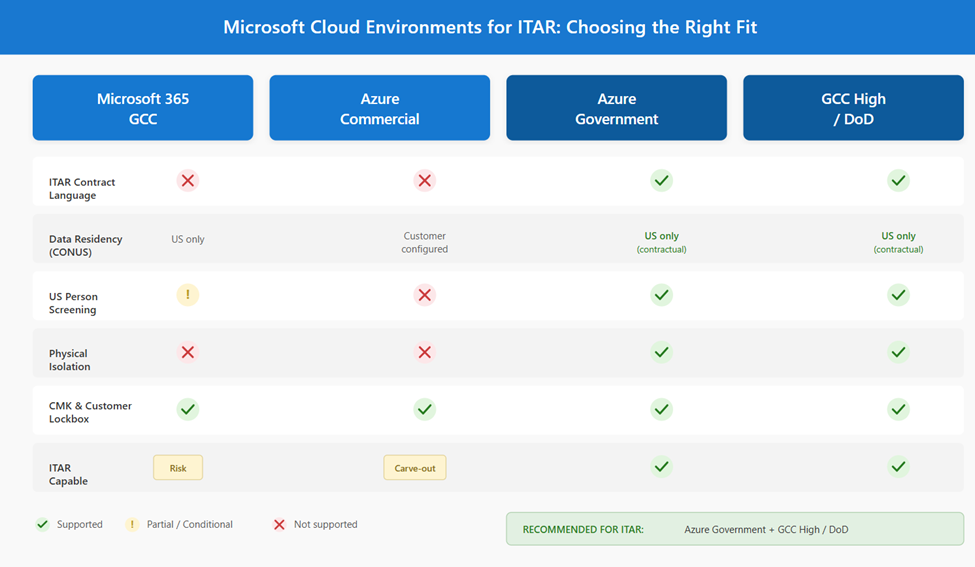The height and width of the screenshot is (567, 975).
Task: Click red X for Azure Commercial US Person Screening
Action: click(425, 295)
